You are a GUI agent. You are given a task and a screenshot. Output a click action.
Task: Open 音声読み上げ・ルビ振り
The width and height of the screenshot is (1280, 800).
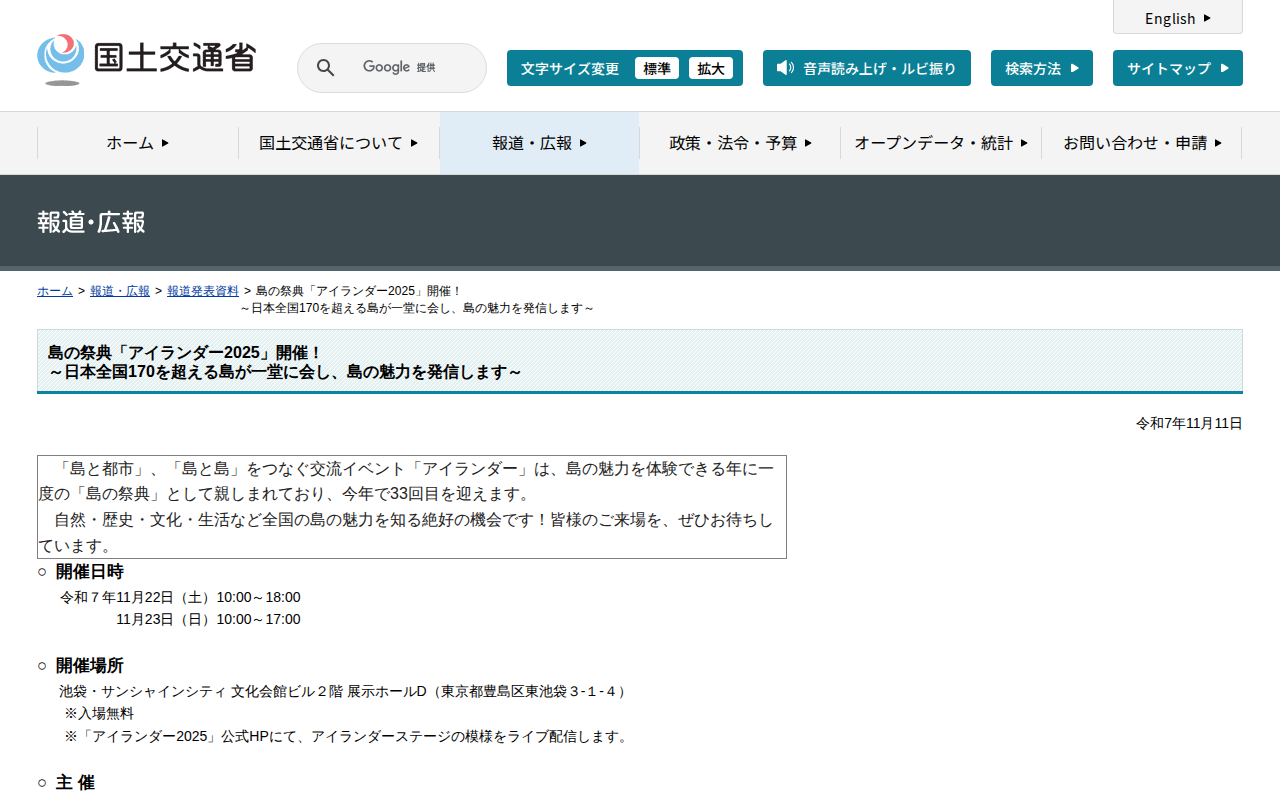(867, 68)
